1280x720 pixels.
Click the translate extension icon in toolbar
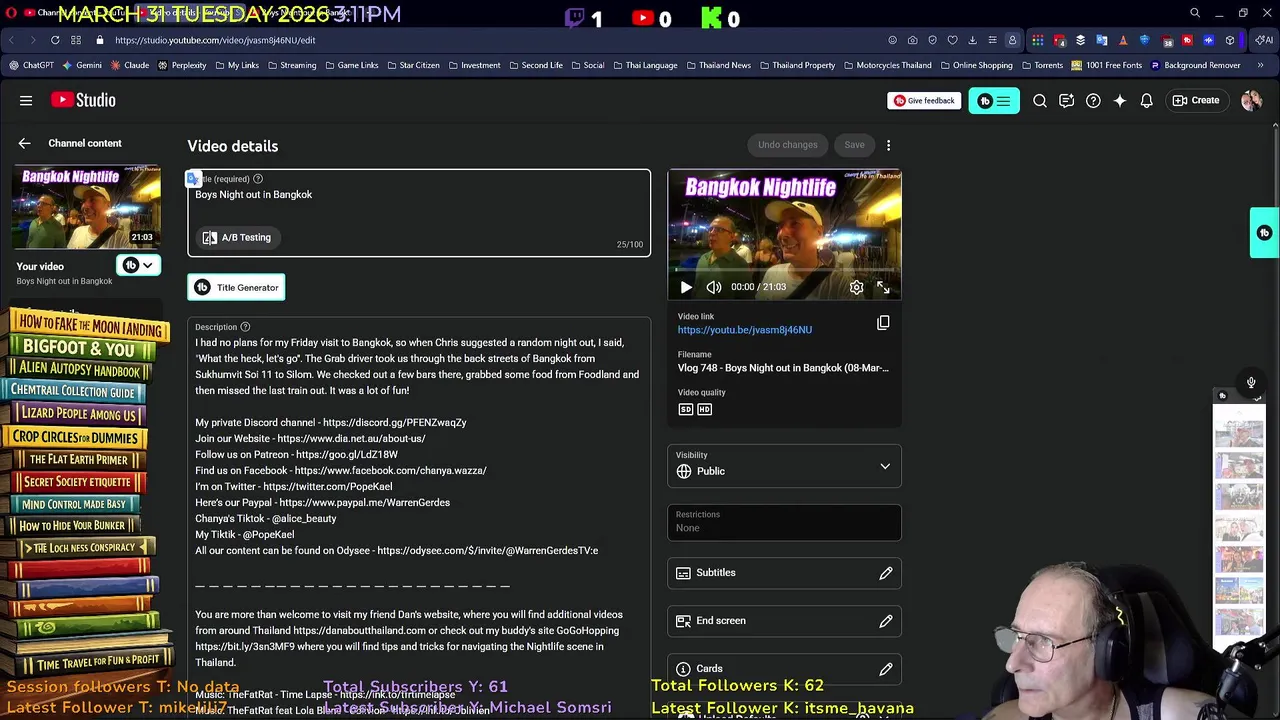(1101, 40)
